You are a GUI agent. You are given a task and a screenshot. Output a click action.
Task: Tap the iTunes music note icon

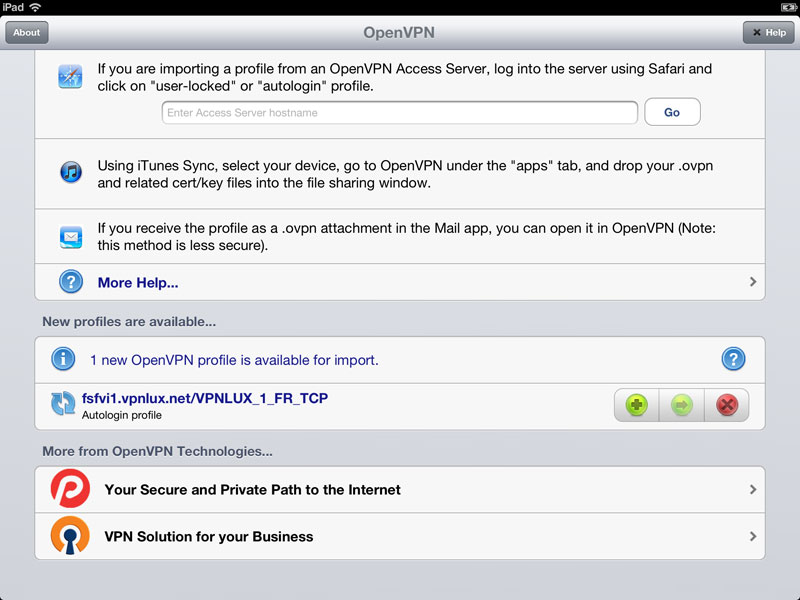click(x=71, y=172)
